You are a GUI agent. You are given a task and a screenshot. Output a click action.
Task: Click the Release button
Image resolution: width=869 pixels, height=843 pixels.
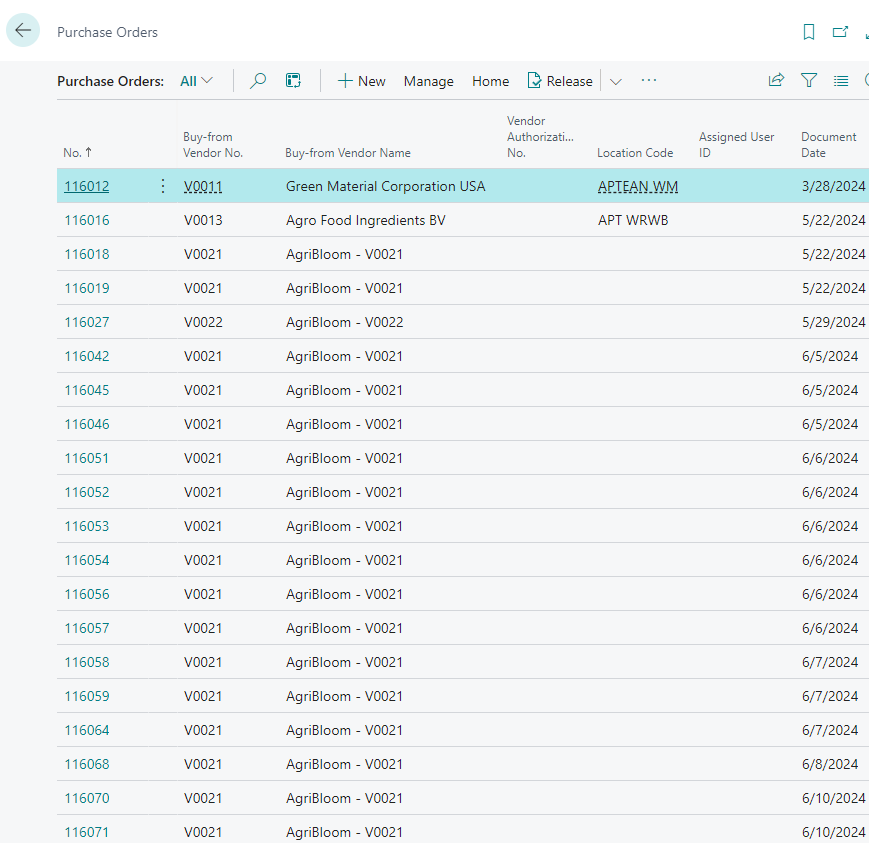click(x=560, y=81)
